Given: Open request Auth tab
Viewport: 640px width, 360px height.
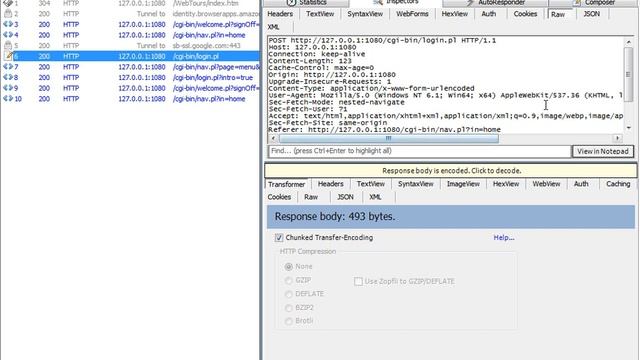Looking at the screenshot, I should point(489,14).
